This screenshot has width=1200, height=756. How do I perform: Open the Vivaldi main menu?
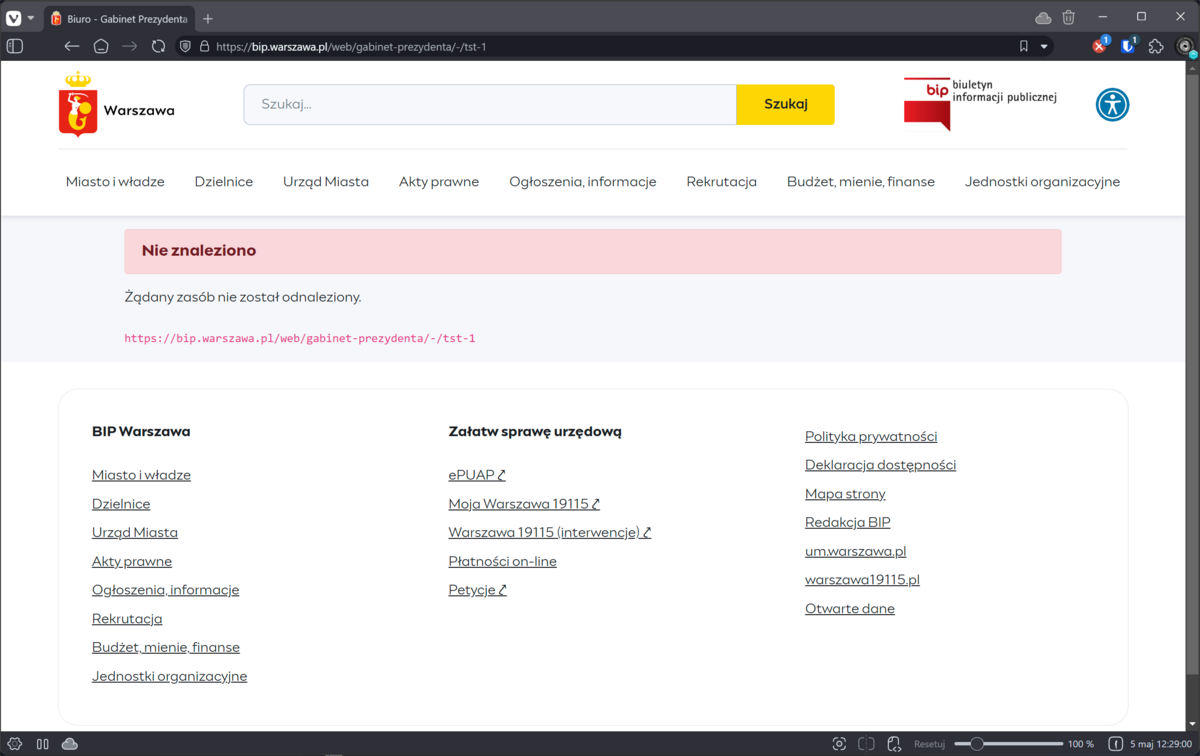(14, 18)
